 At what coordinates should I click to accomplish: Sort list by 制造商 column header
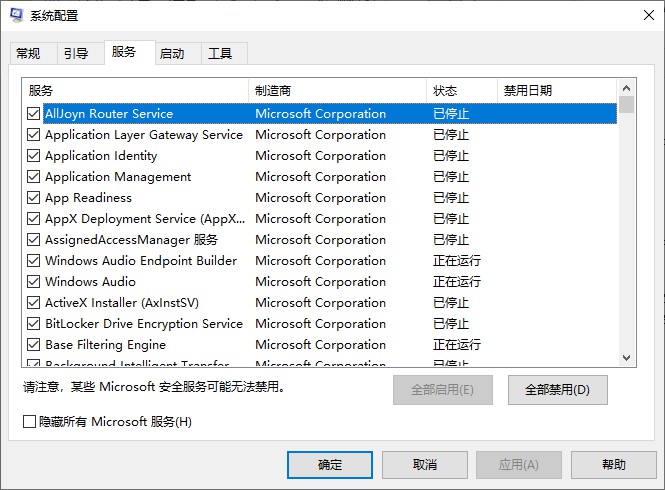coord(336,91)
